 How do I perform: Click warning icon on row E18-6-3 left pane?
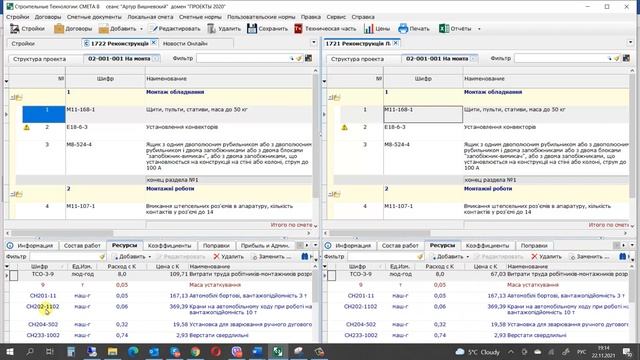coord(27,128)
